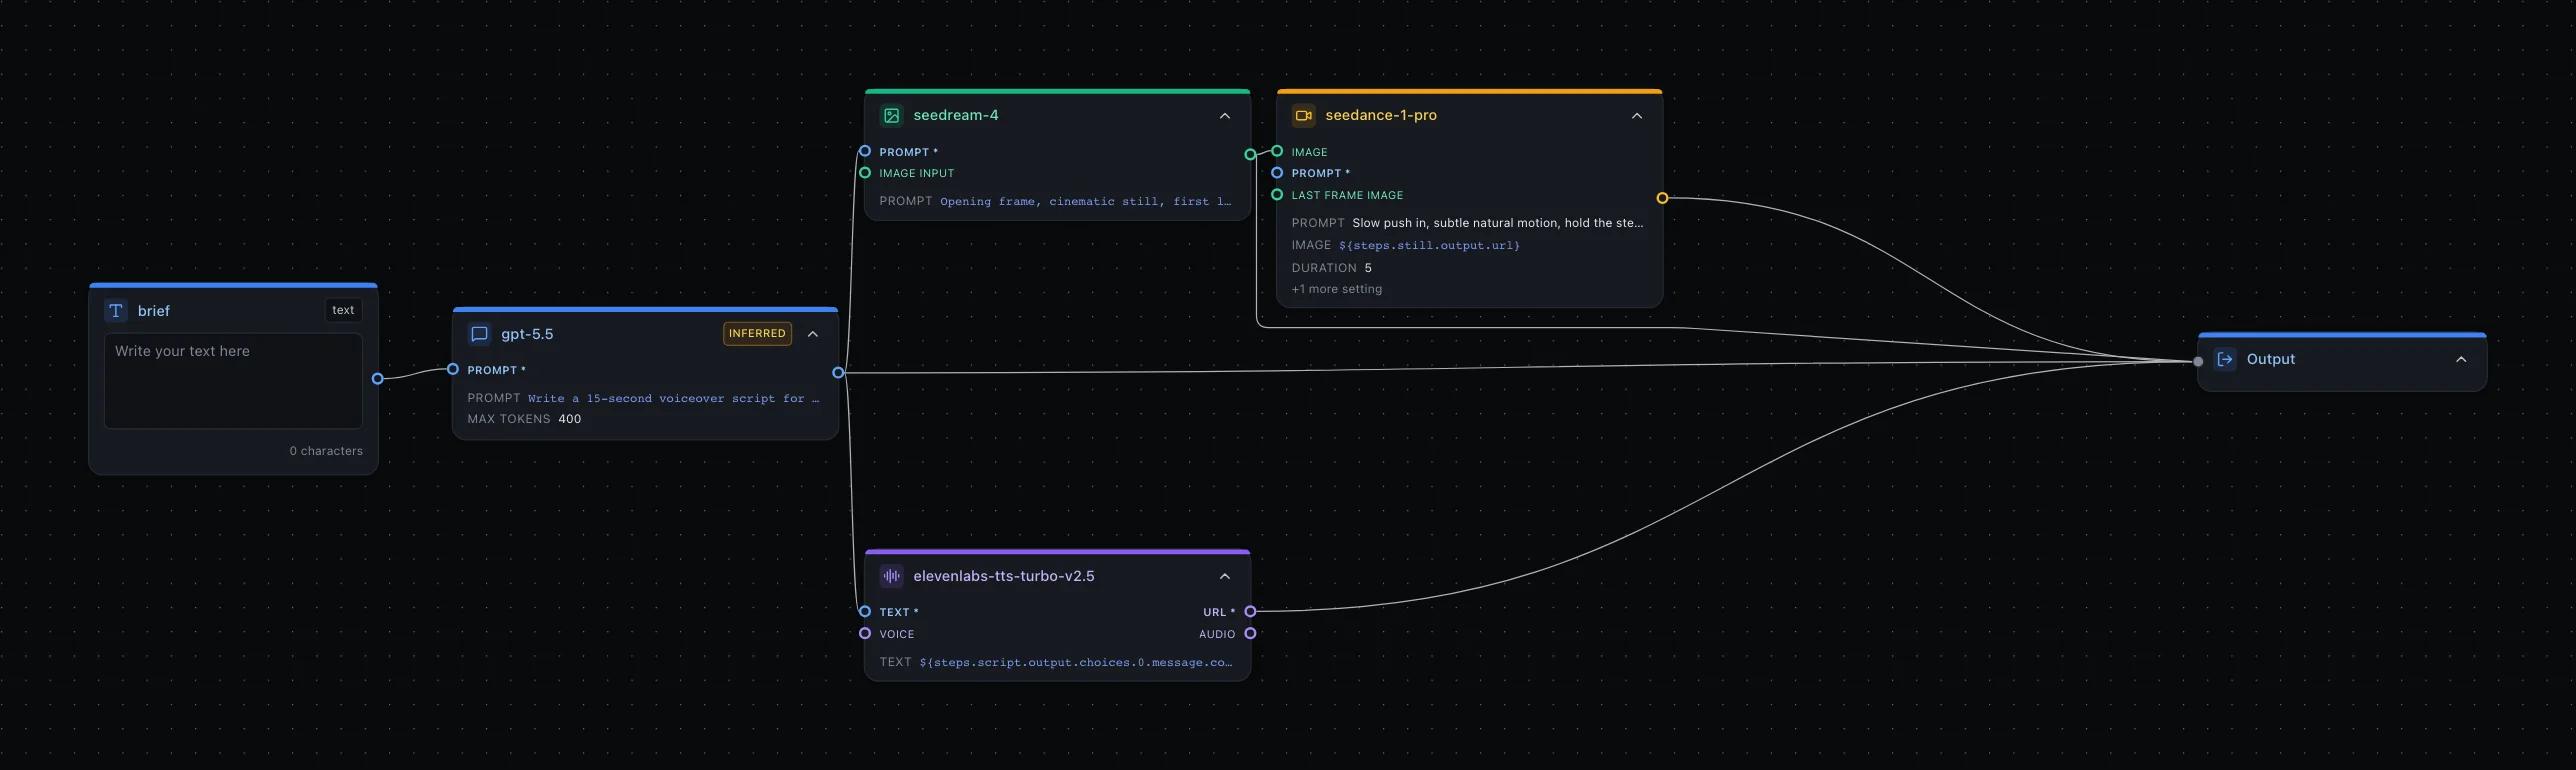Image resolution: width=2576 pixels, height=770 pixels.
Task: Click the Output node input port
Action: click(x=2198, y=362)
